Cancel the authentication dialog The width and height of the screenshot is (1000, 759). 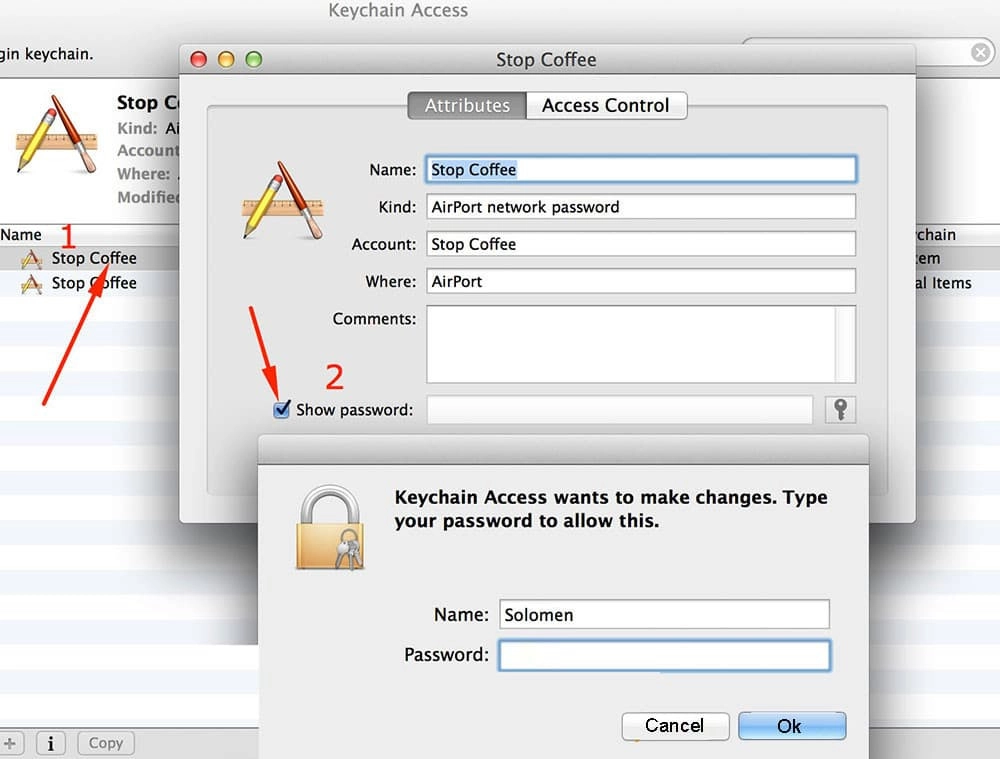[674, 726]
